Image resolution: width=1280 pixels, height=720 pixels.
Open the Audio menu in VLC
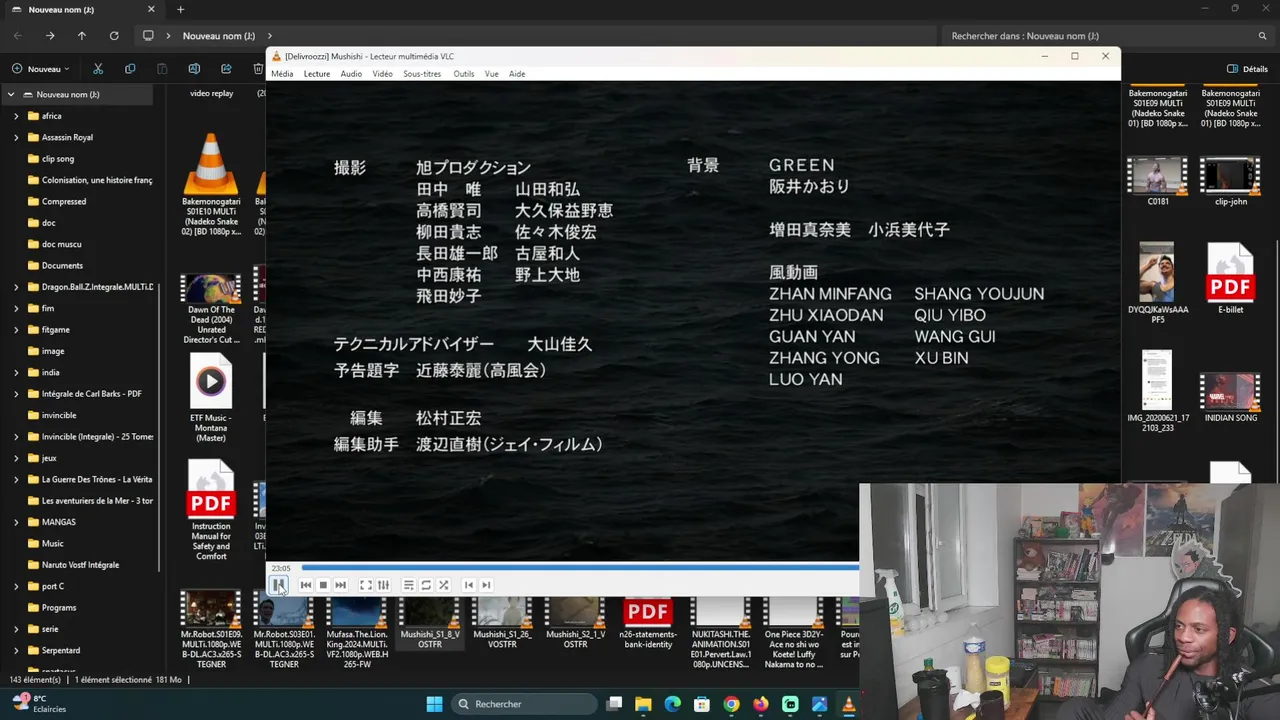pos(351,74)
